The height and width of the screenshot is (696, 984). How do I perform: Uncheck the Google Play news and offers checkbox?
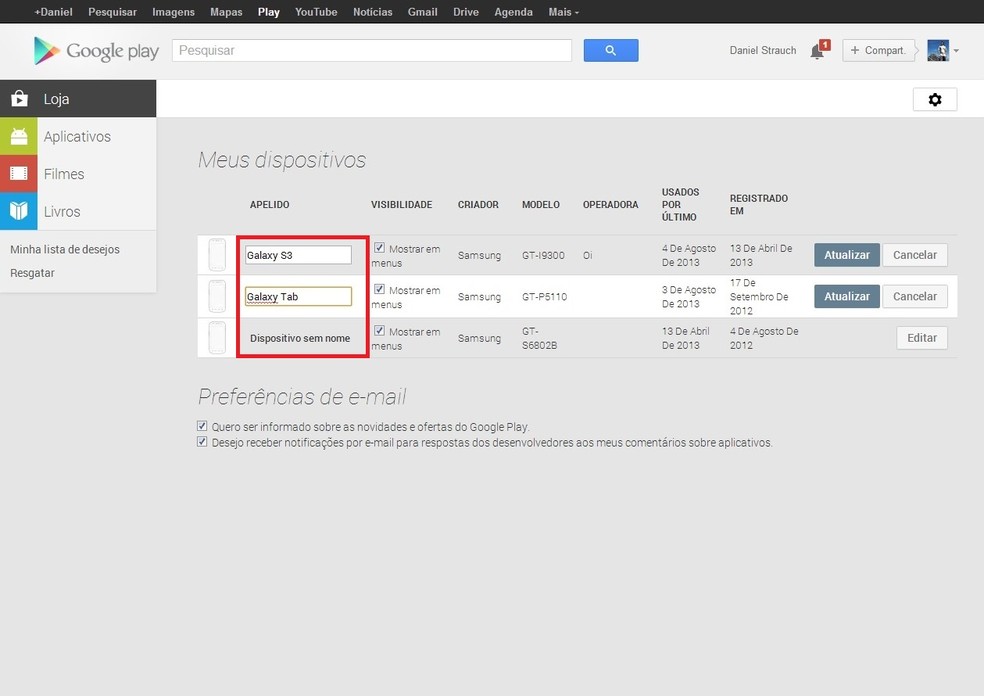coord(202,426)
